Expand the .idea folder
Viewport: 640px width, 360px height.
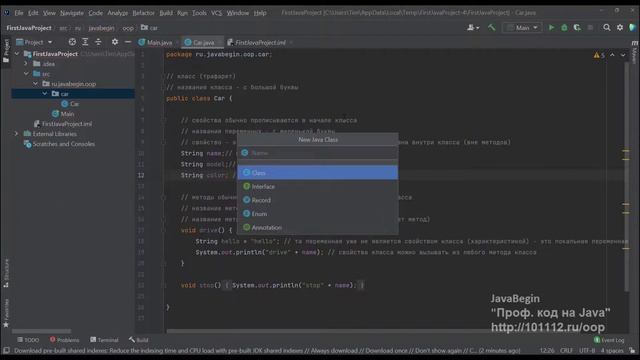pyautogui.click(x=26, y=64)
